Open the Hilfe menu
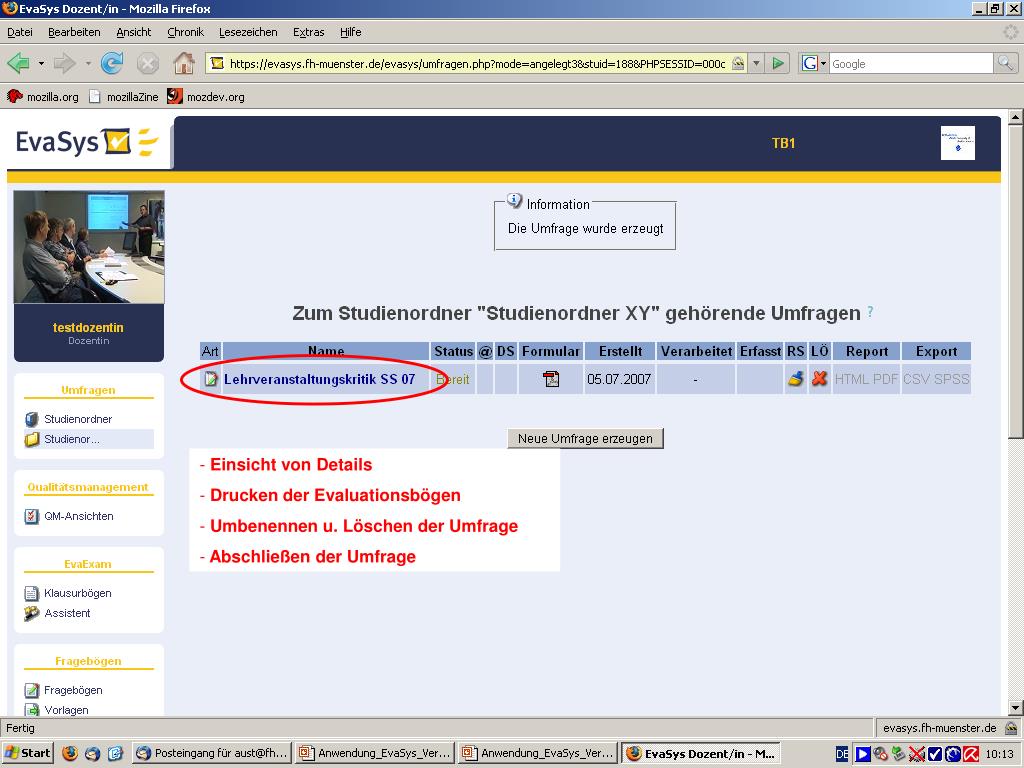 point(351,32)
